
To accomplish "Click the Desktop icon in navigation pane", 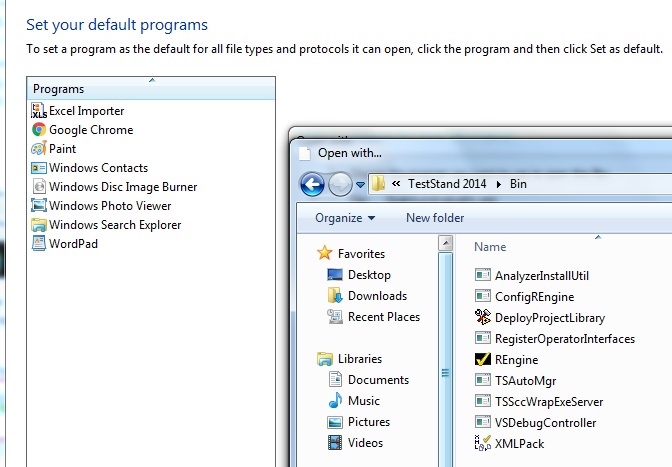I will coord(335,274).
